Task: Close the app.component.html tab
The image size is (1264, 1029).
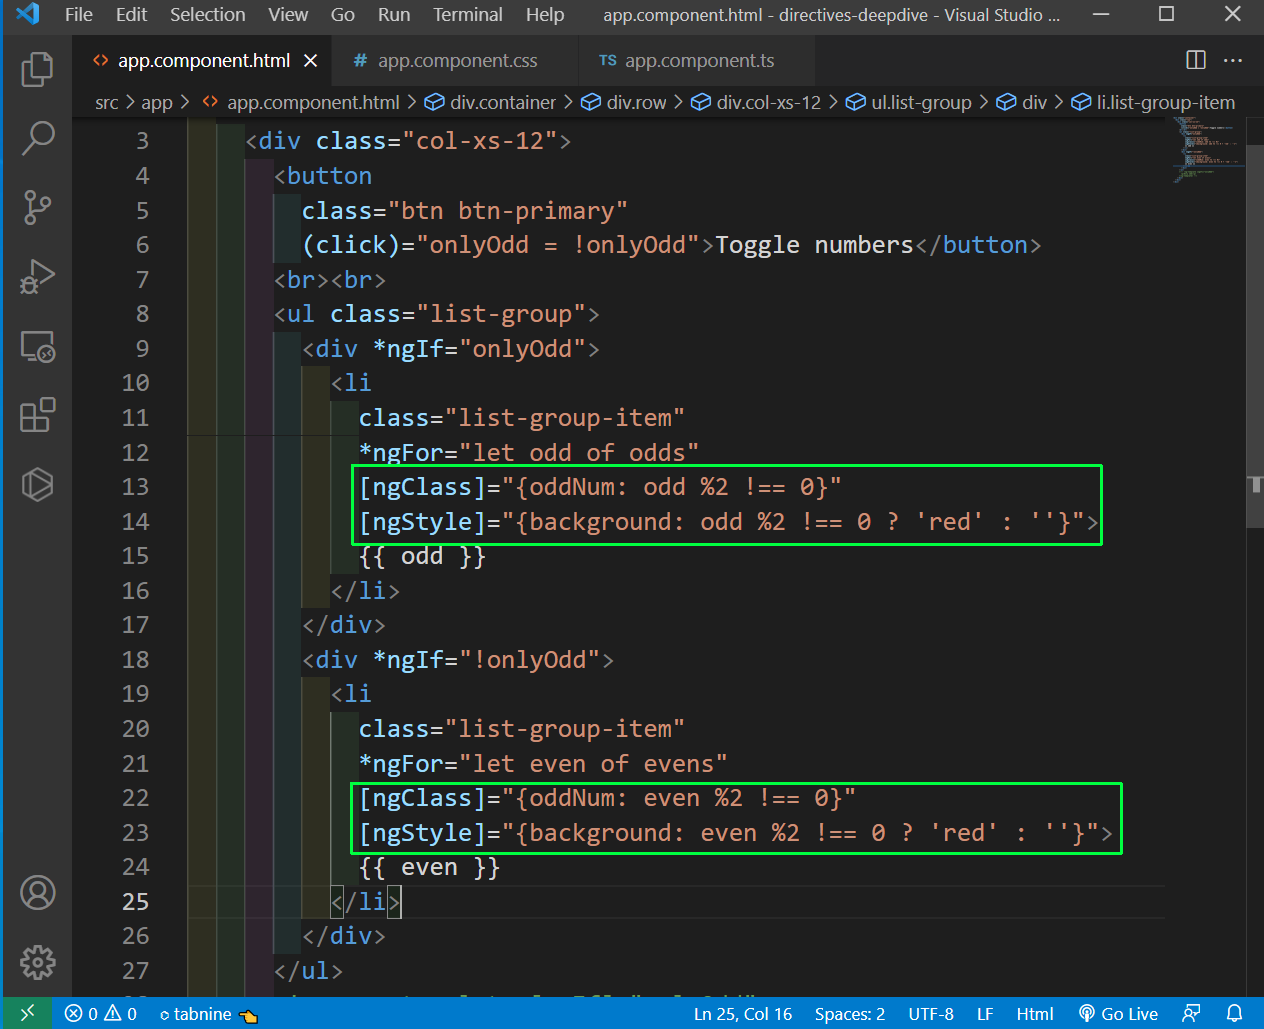Action: pos(311,61)
